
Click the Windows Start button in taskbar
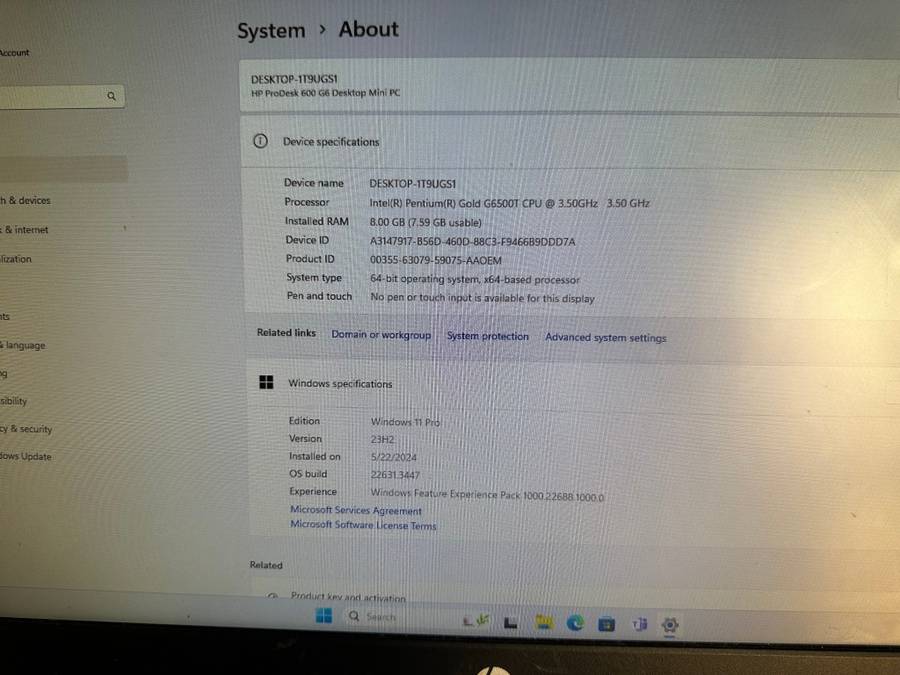tap(324, 616)
